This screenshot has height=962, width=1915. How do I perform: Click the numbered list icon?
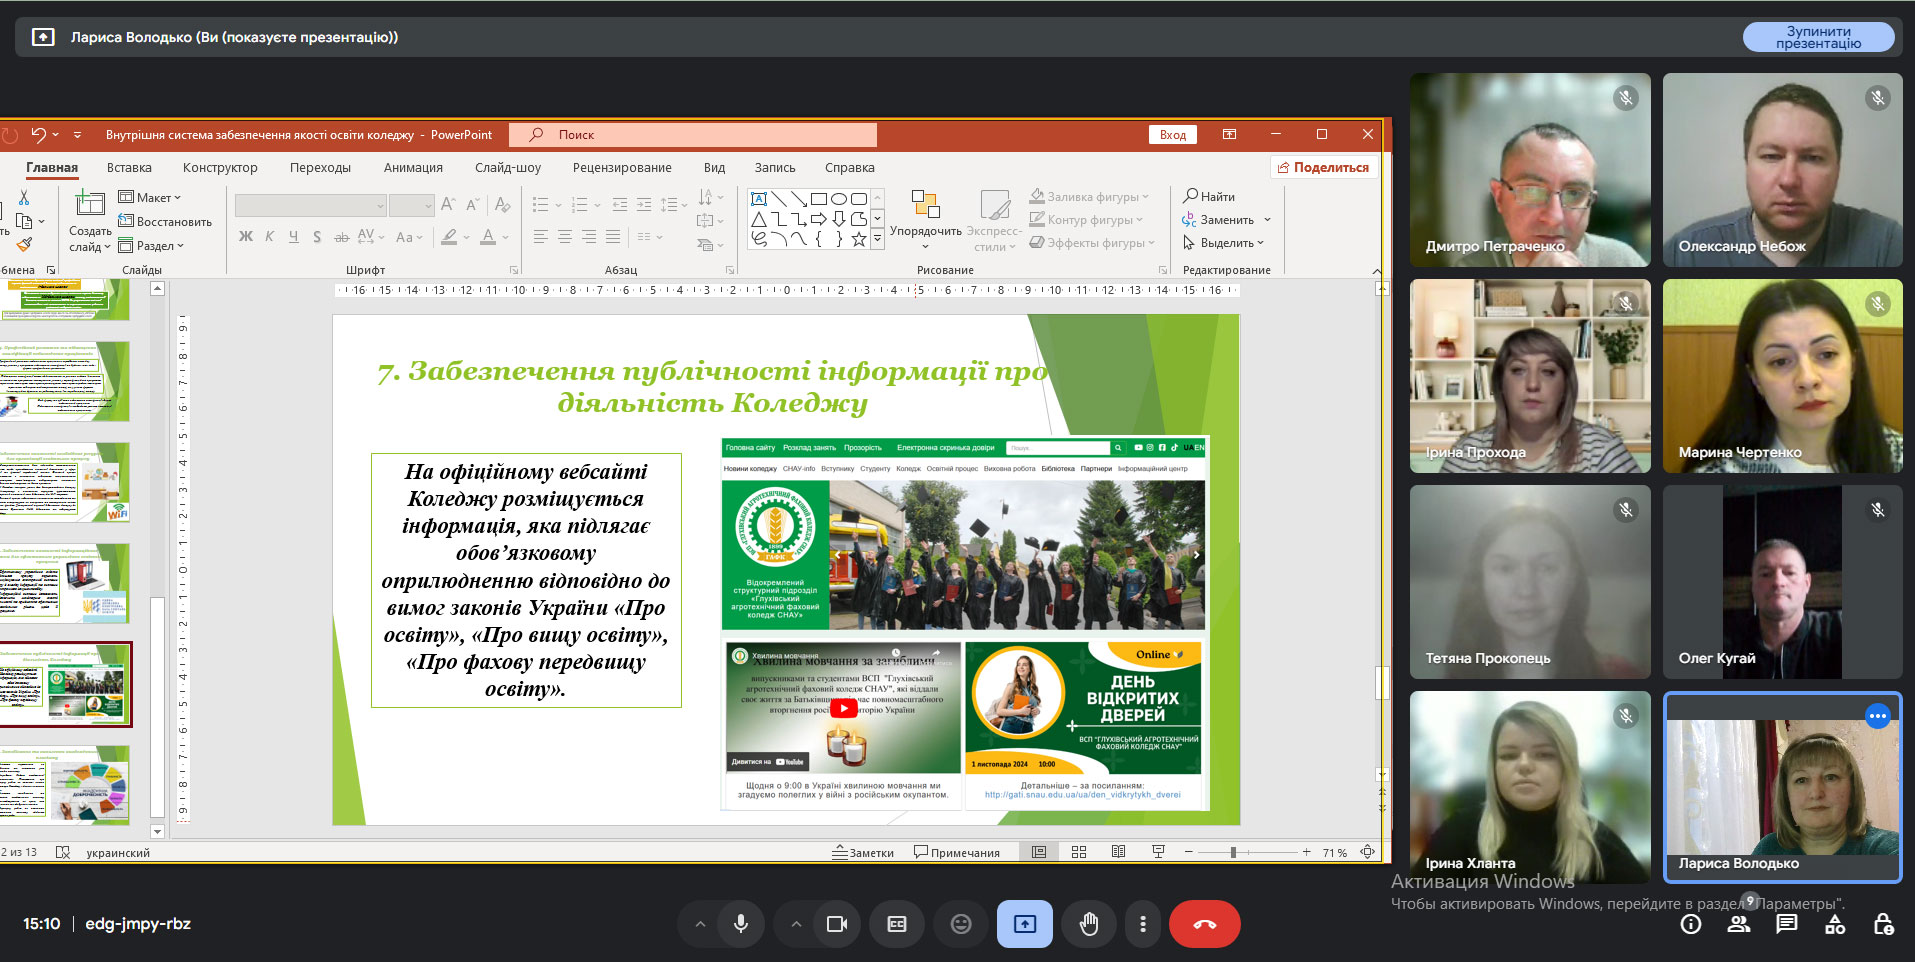[579, 205]
